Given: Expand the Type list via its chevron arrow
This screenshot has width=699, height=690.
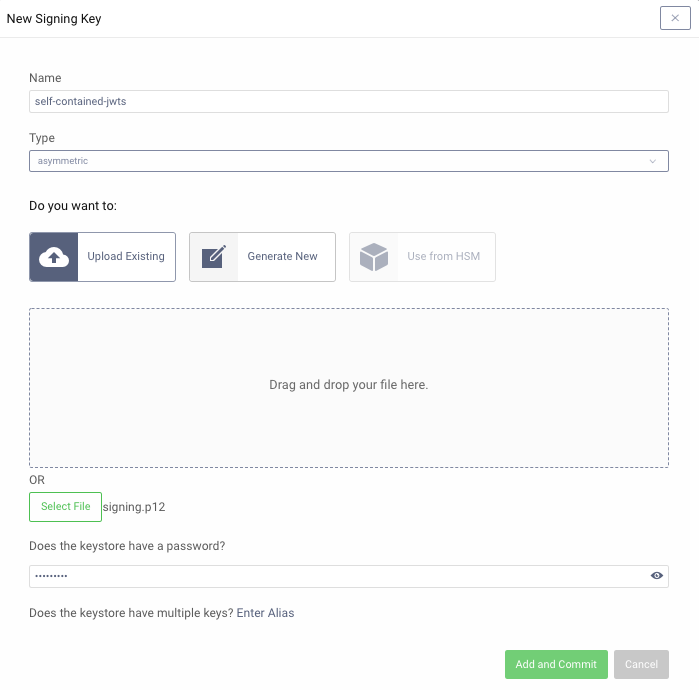Looking at the screenshot, I should [x=653, y=161].
